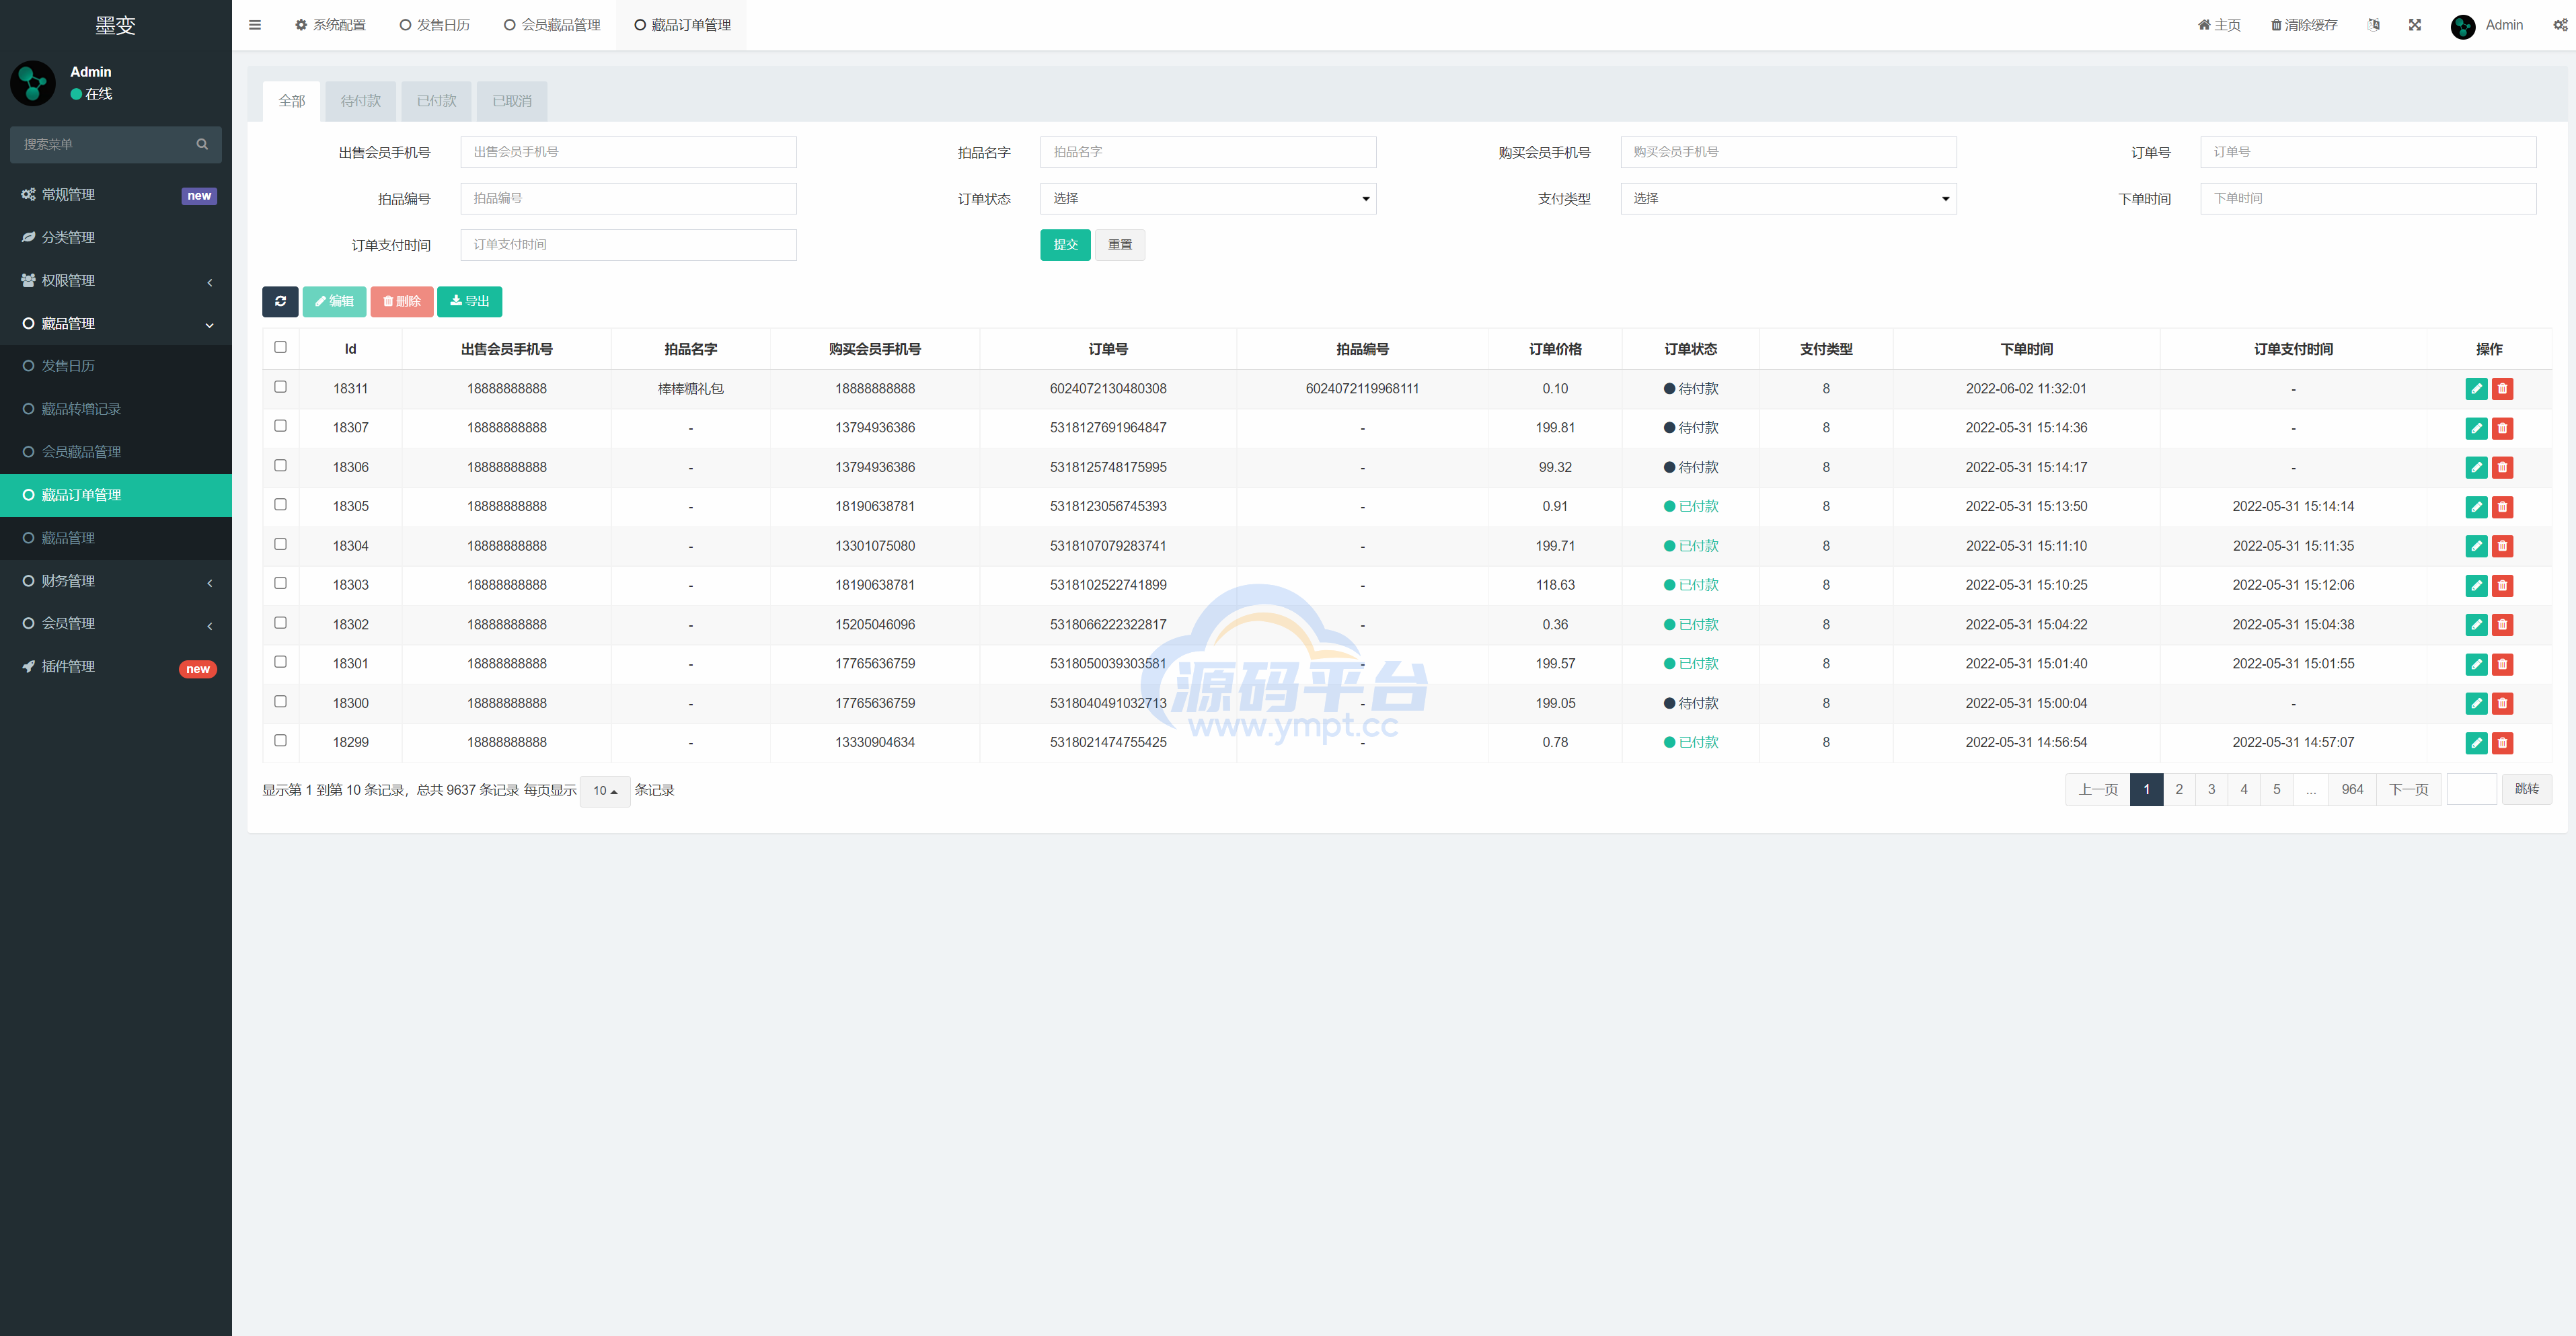Edit order 18304 with the pencil icon
The height and width of the screenshot is (1336, 2576).
(2476, 546)
